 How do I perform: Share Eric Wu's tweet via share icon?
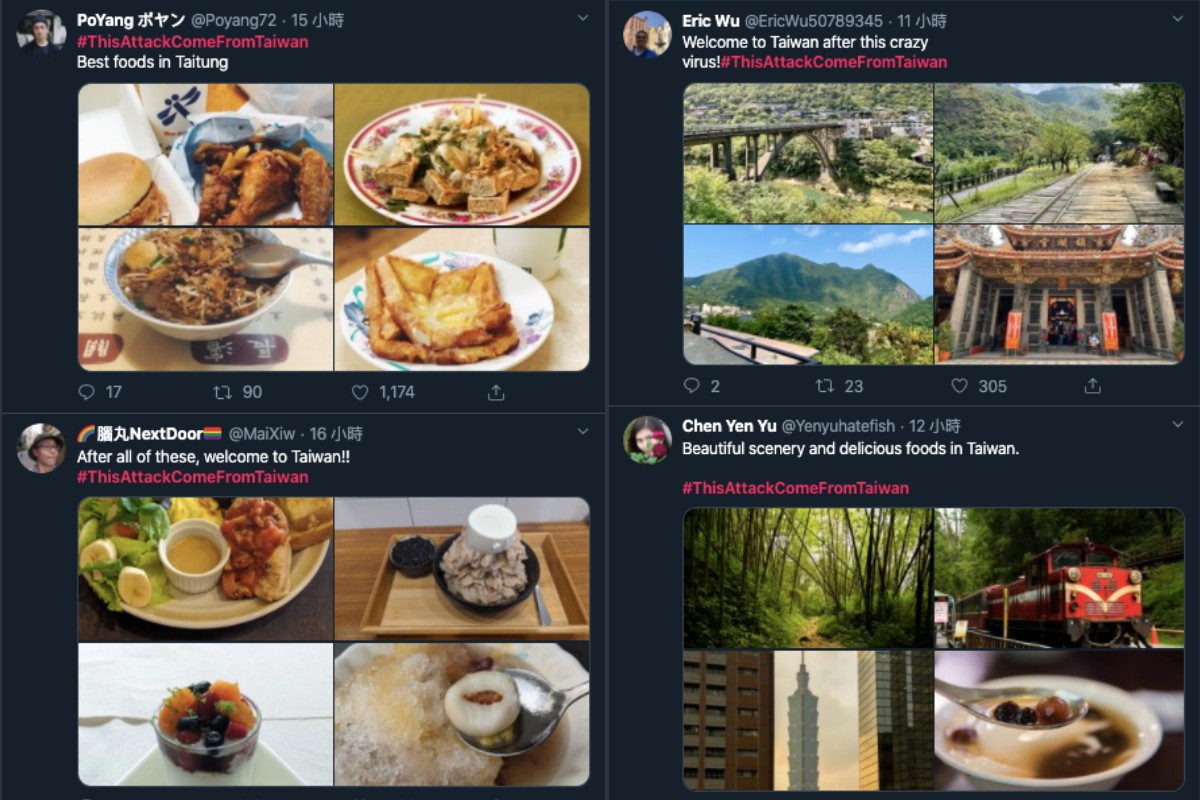(1093, 386)
